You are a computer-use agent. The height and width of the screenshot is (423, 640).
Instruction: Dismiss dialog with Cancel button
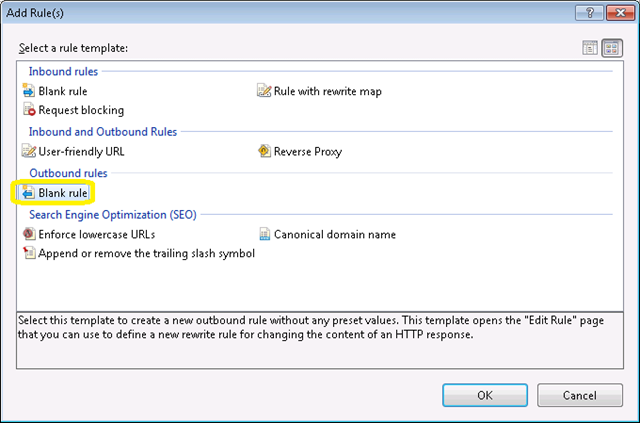coord(580,395)
